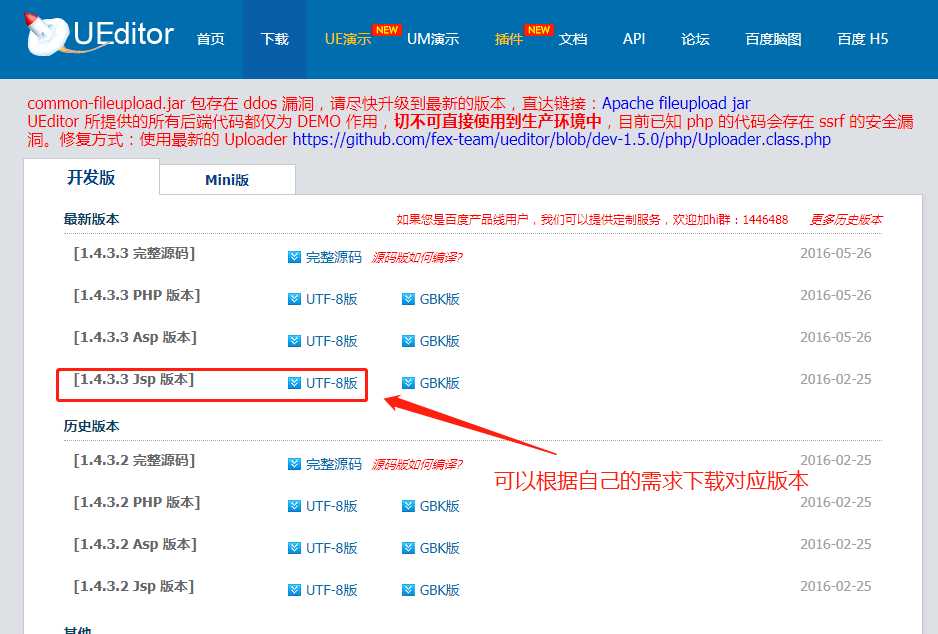
Task: Click download icon for 1.4.3.2 PHP UTF-8版
Action: coord(294,506)
